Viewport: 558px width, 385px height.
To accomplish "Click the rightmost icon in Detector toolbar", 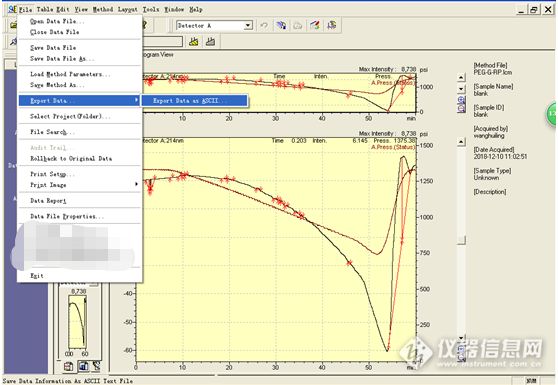I will pyautogui.click(x=332, y=25).
